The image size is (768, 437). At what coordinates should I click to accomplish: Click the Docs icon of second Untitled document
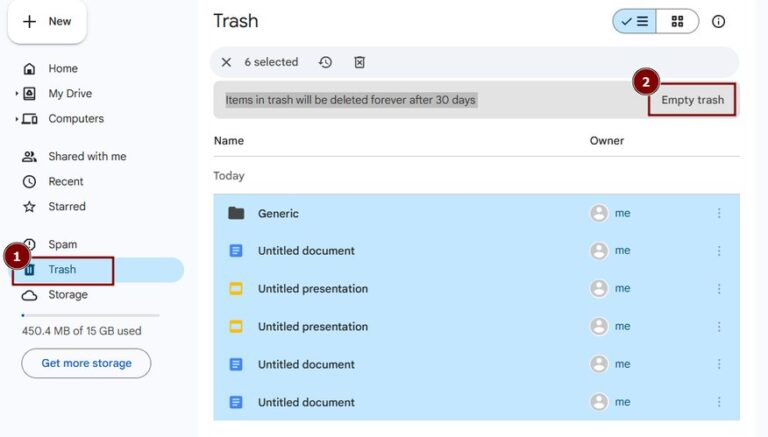pos(236,364)
